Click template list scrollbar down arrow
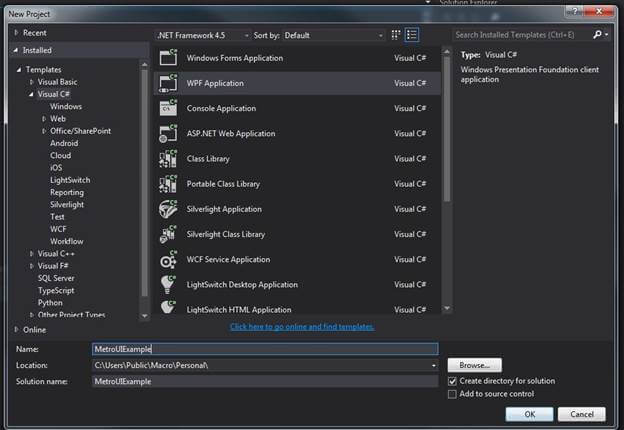Image resolution: width=624 pixels, height=430 pixels. coord(447,308)
